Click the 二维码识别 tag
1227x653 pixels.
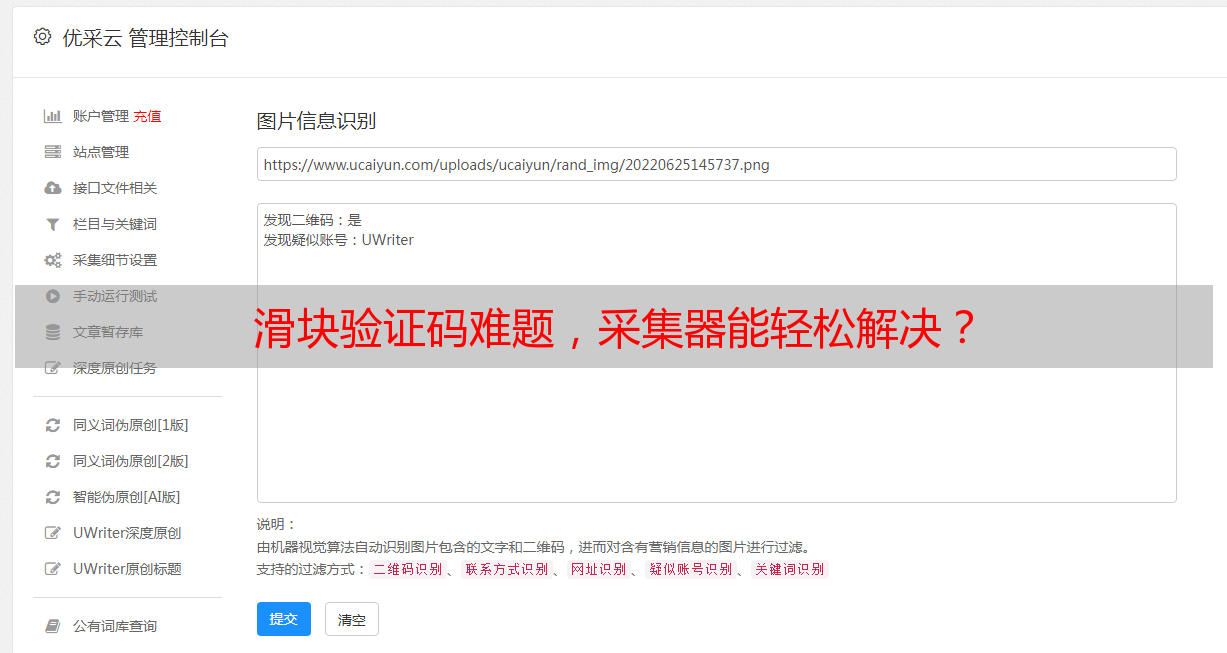pos(407,569)
